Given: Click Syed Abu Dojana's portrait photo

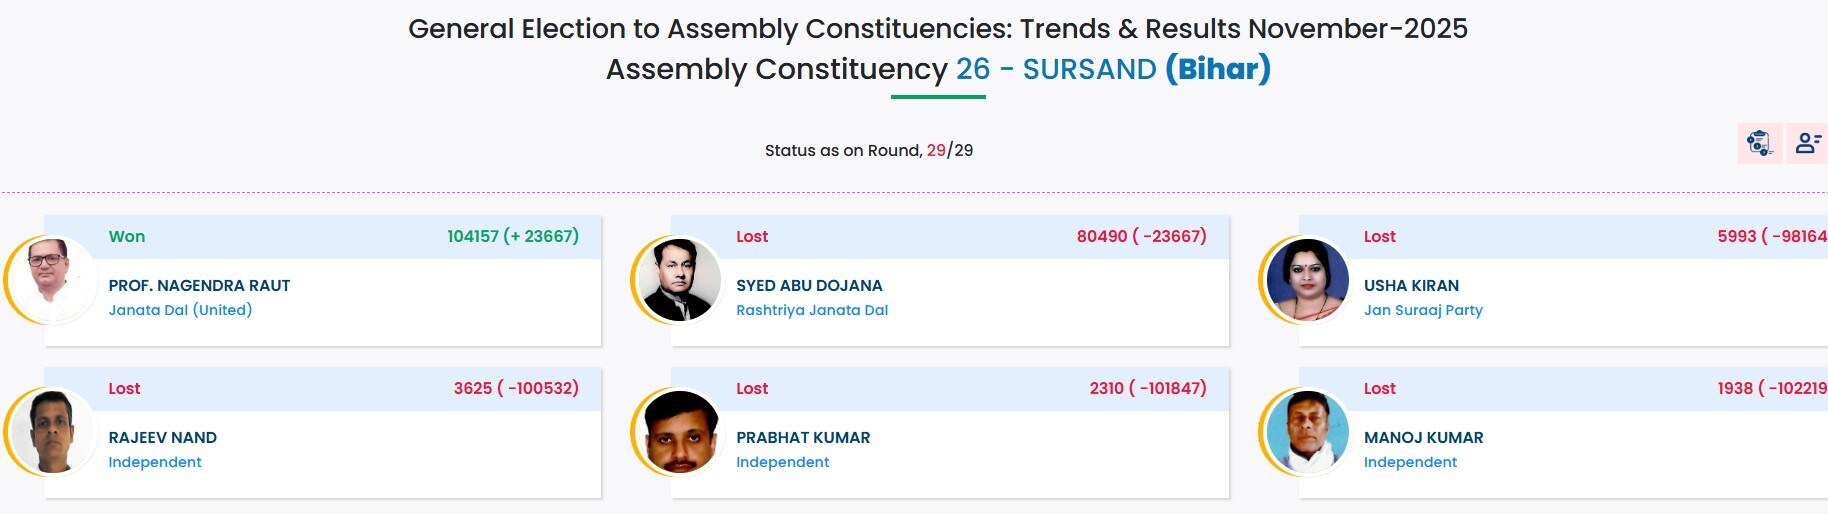Looking at the screenshot, I should tap(679, 280).
